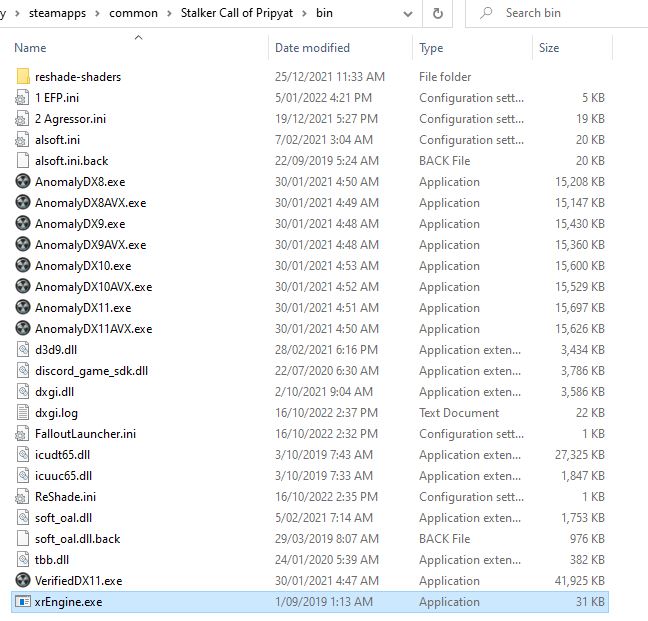Viewport: 648px width, 621px height.
Task: Click the reshade-shaders folder icon
Action: pos(23,76)
